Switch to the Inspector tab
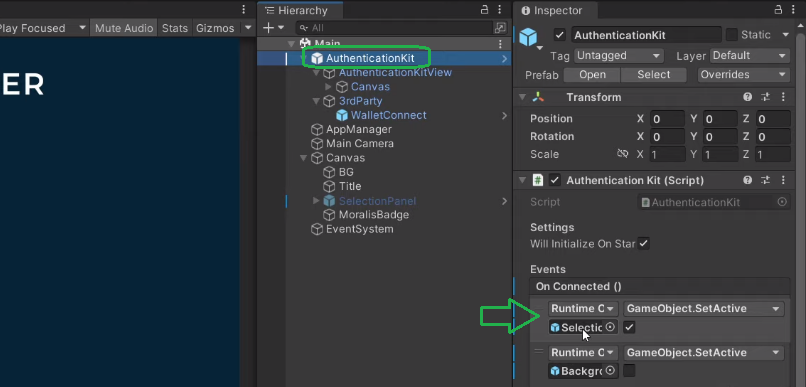 [x=555, y=10]
